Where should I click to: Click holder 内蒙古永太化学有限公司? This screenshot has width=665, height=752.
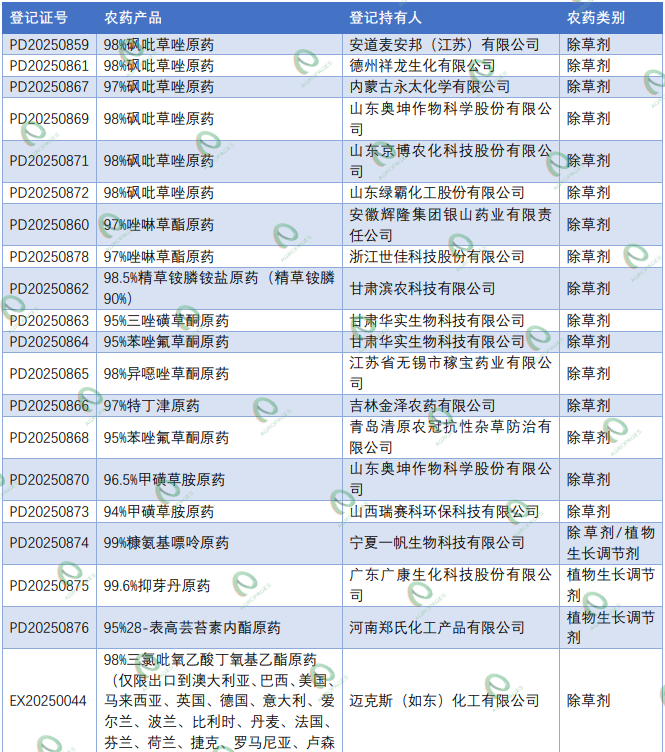[x=430, y=87]
